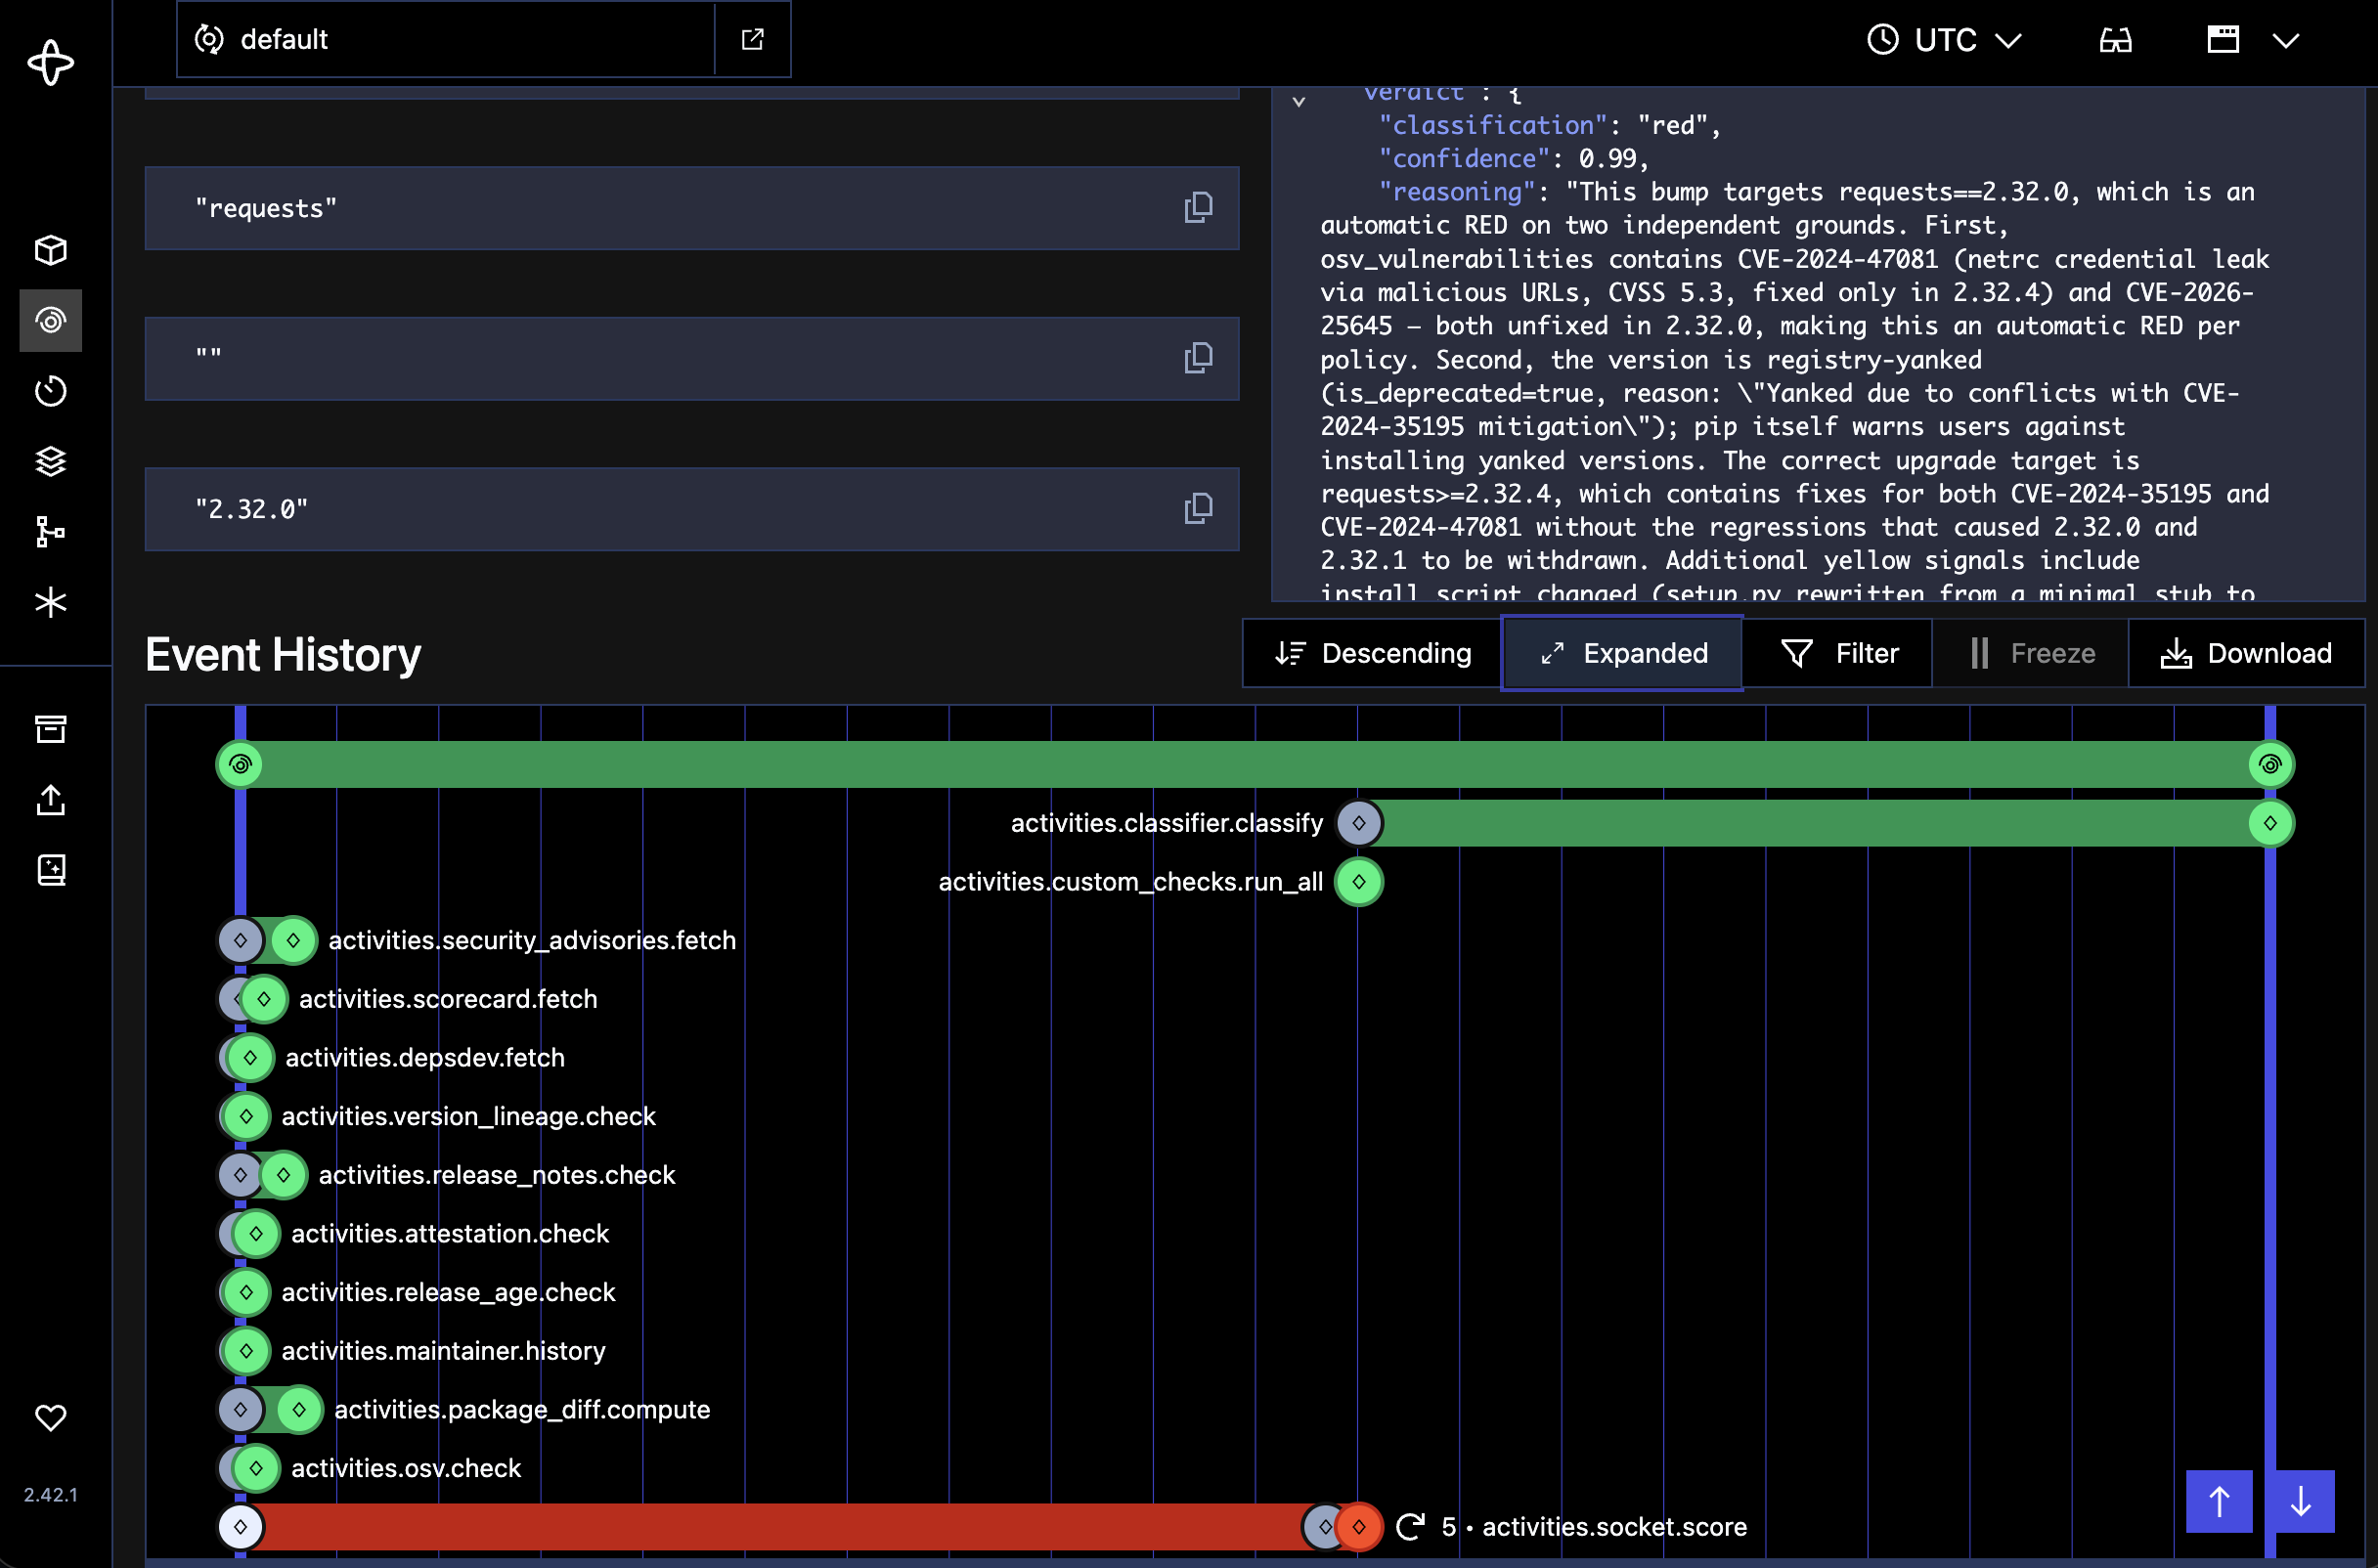Click the labs glasses icon in top bar
Viewport: 2378px width, 1568px height.
click(2115, 40)
